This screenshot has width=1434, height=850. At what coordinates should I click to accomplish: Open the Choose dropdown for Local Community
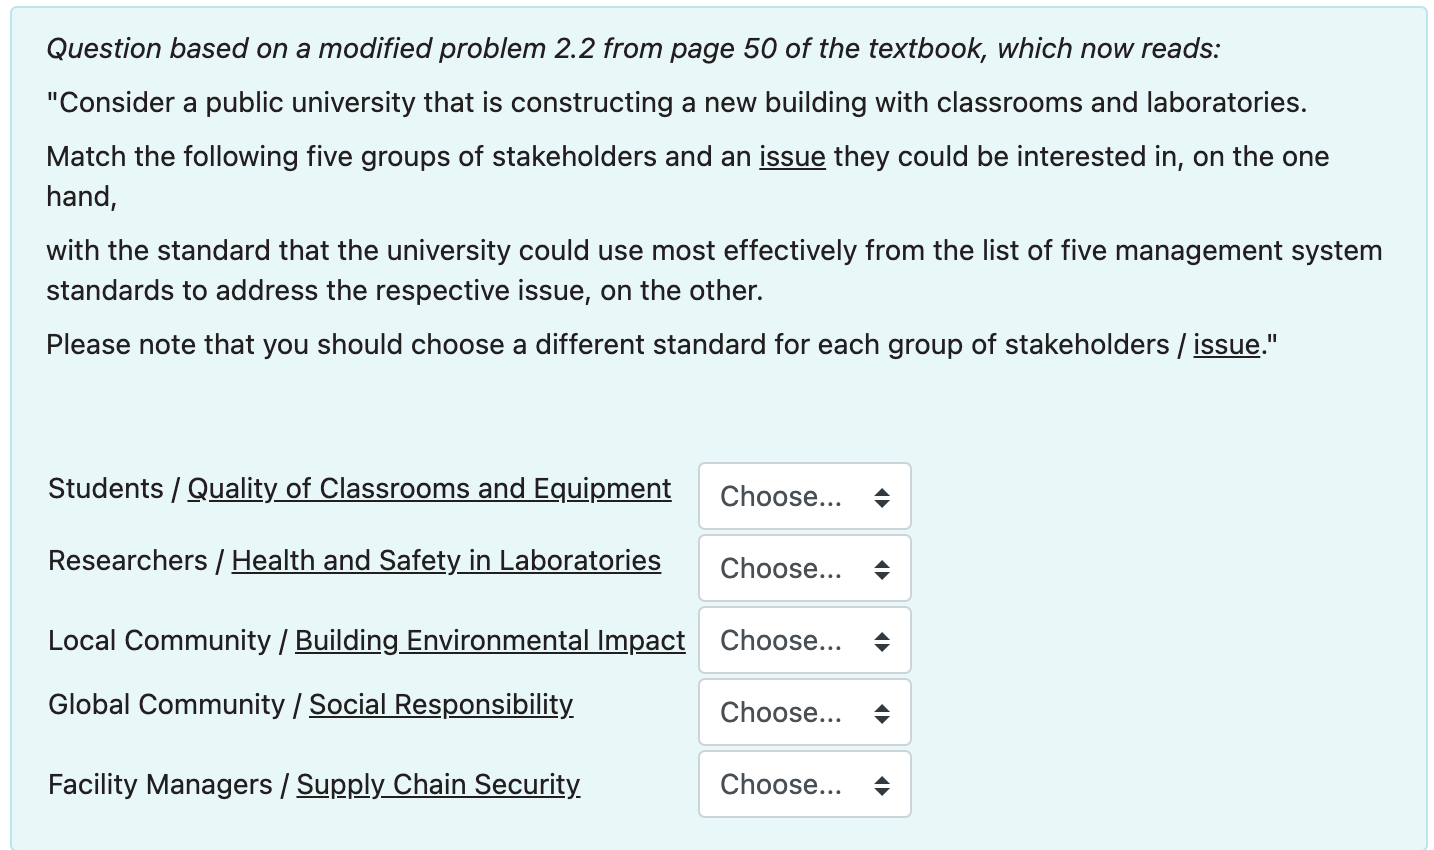(804, 640)
